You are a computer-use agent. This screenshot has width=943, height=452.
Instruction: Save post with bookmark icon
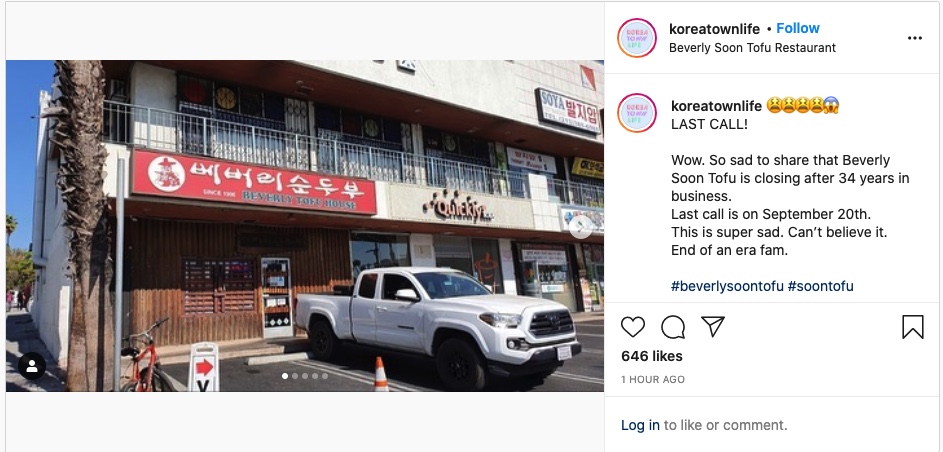[x=912, y=327]
